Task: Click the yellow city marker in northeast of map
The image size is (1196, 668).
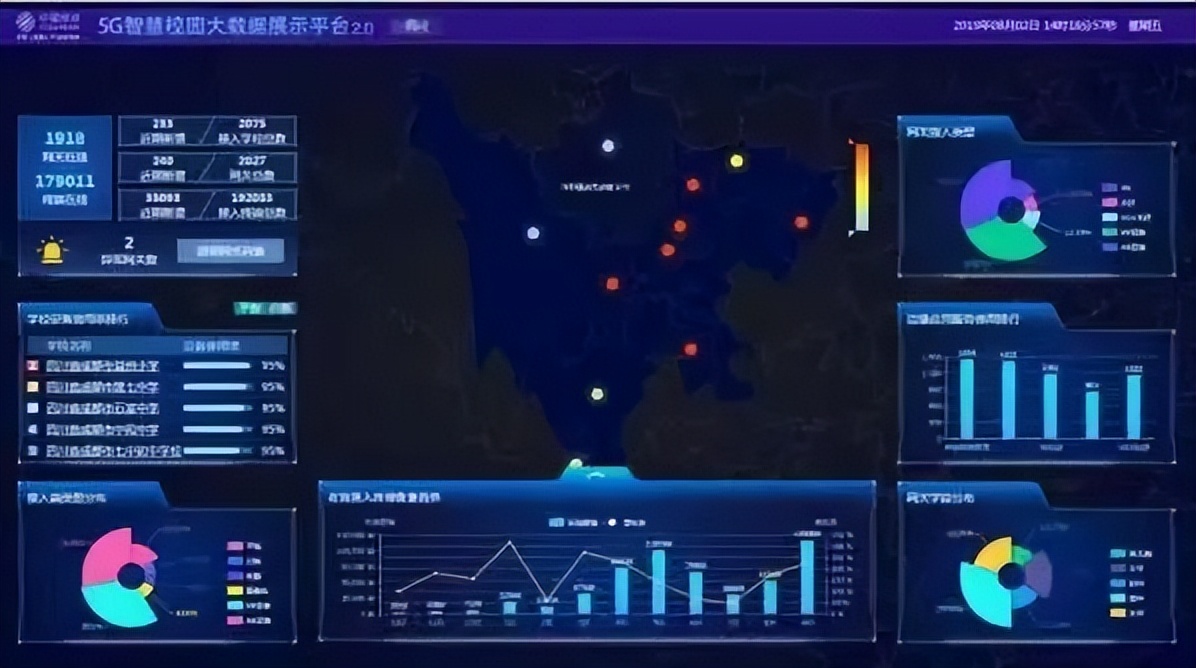Action: pos(736,161)
